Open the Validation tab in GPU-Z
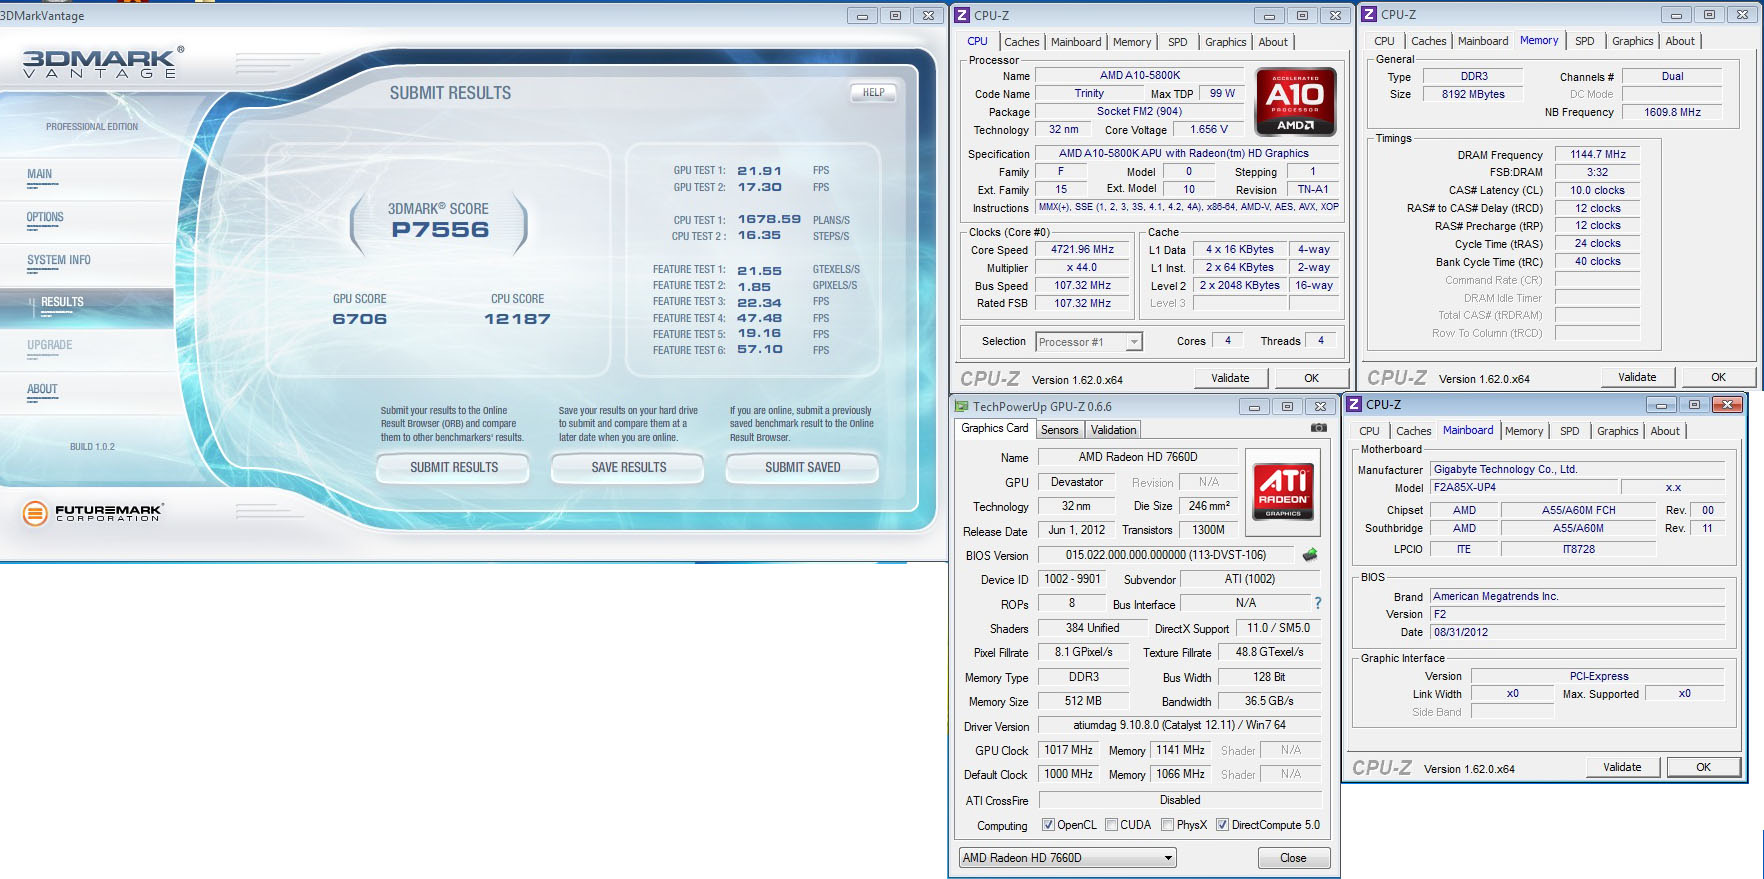The image size is (1764, 879). [x=1113, y=430]
